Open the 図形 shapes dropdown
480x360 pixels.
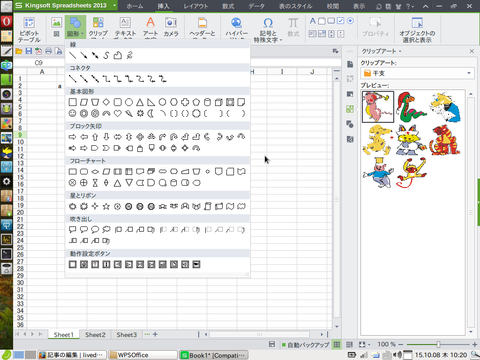pyautogui.click(x=75, y=27)
